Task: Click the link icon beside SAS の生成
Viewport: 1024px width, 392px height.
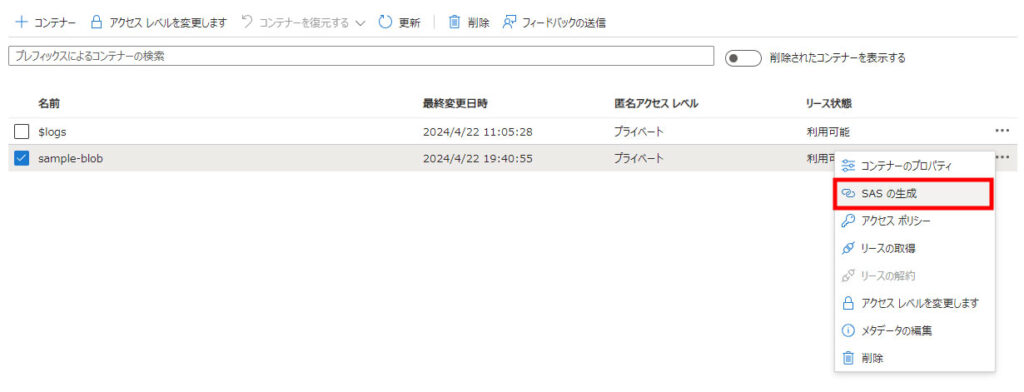Action: (x=848, y=194)
